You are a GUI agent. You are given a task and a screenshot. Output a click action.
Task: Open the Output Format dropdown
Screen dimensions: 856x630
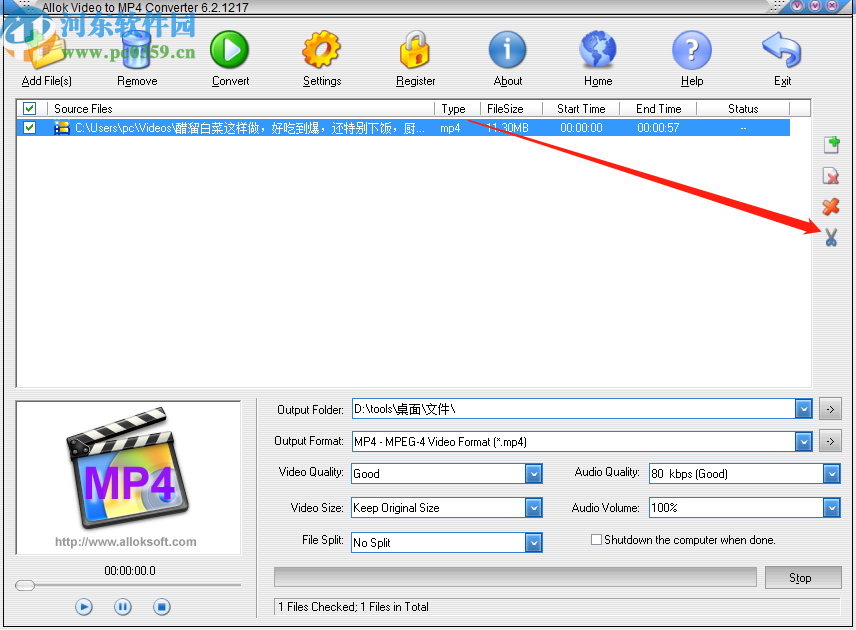(803, 441)
